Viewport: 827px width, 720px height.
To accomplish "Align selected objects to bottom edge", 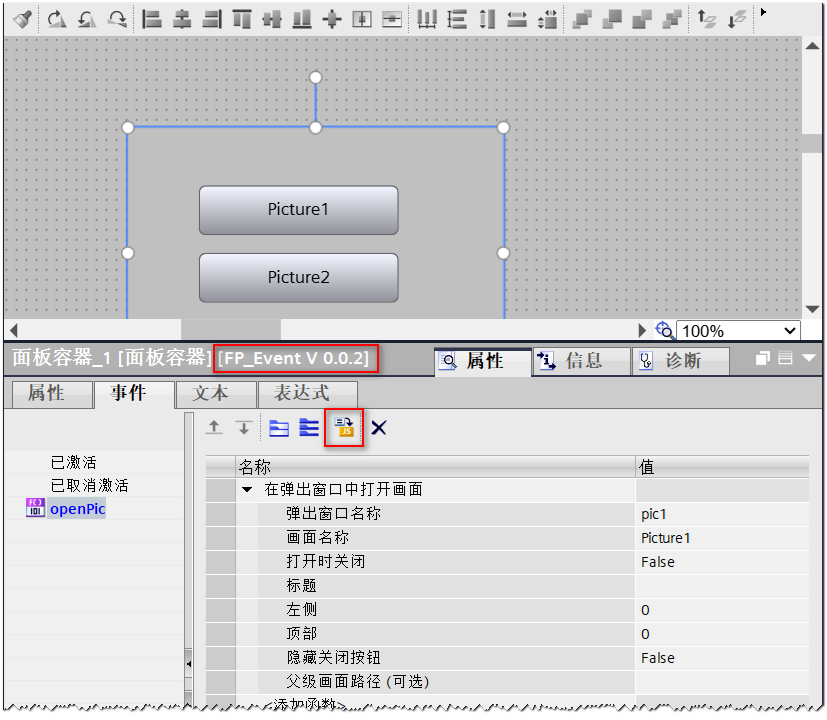I will [302, 16].
